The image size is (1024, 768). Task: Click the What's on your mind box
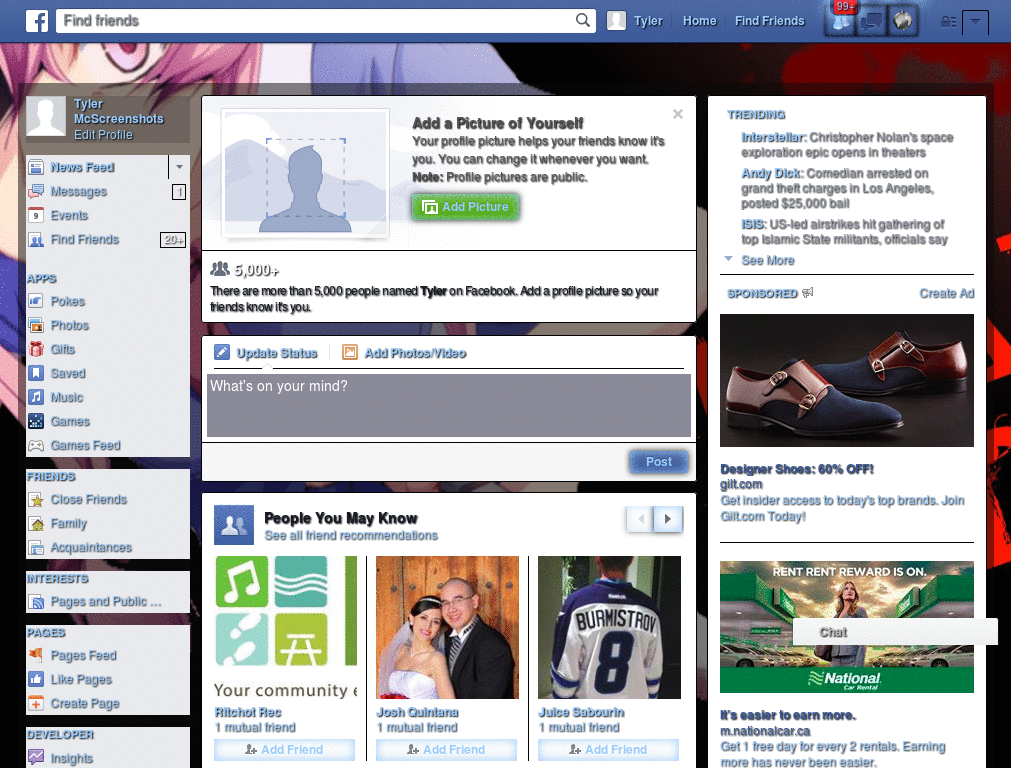pyautogui.click(x=449, y=405)
